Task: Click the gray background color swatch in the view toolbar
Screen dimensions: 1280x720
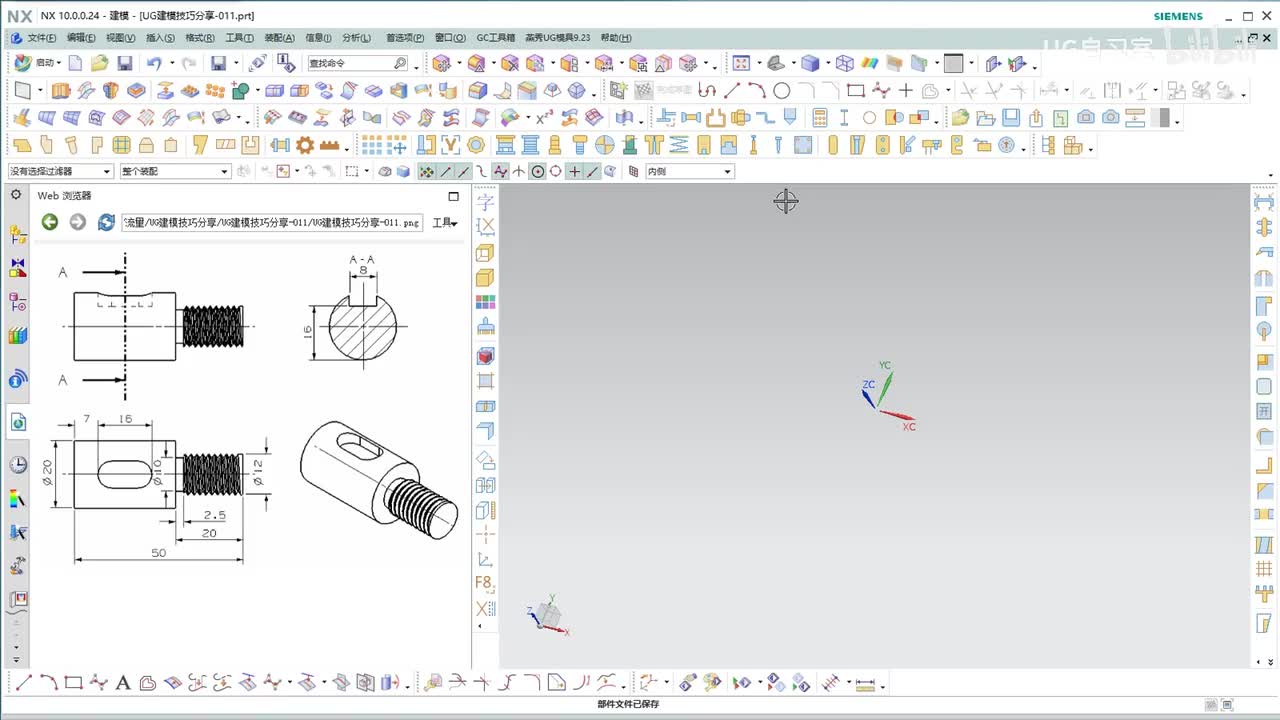Action: pyautogui.click(x=953, y=63)
